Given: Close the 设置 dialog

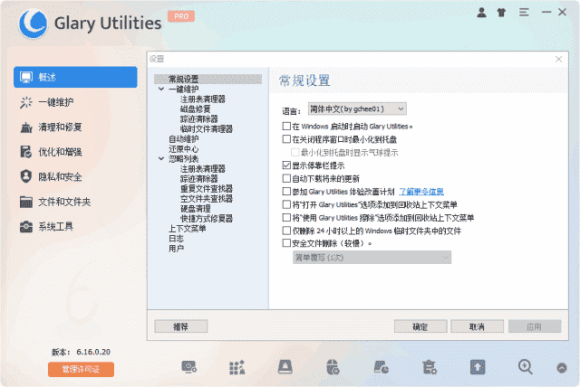Looking at the screenshot, I should (559, 59).
